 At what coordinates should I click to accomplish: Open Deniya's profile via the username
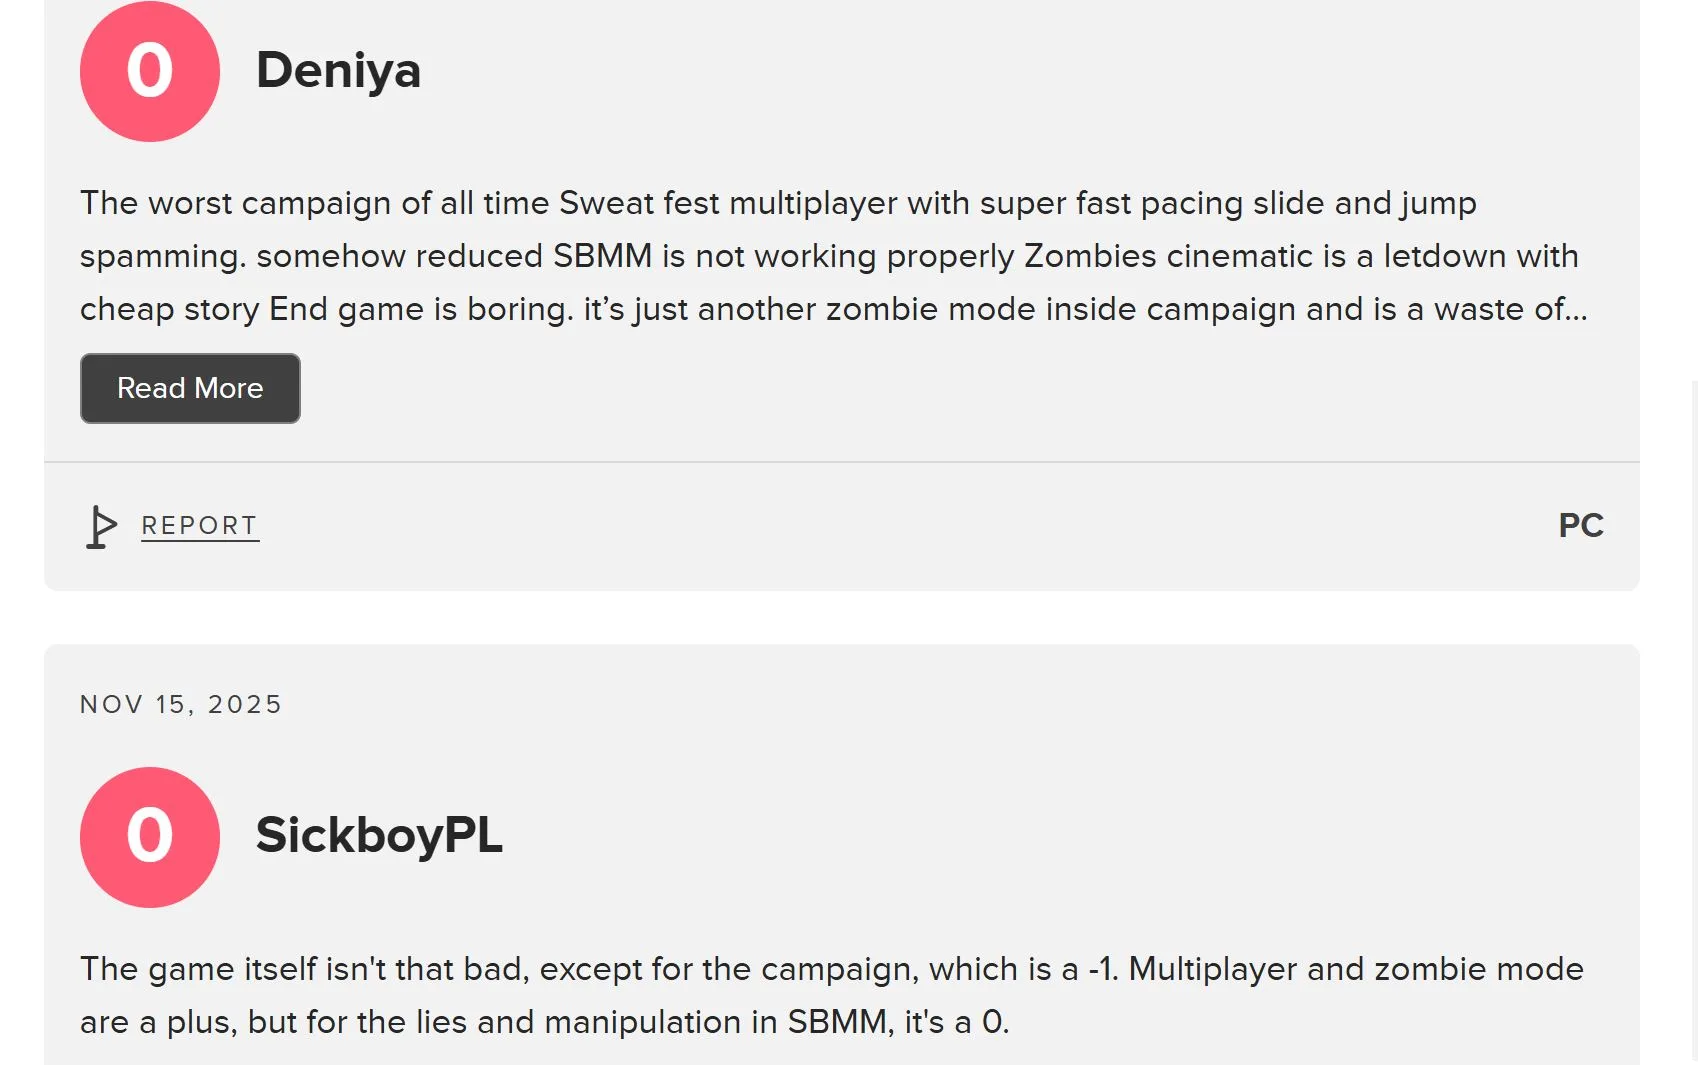point(340,71)
